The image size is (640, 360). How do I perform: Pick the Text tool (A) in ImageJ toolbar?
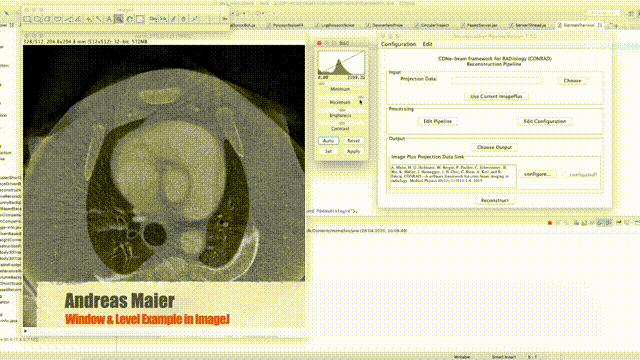tap(109, 19)
